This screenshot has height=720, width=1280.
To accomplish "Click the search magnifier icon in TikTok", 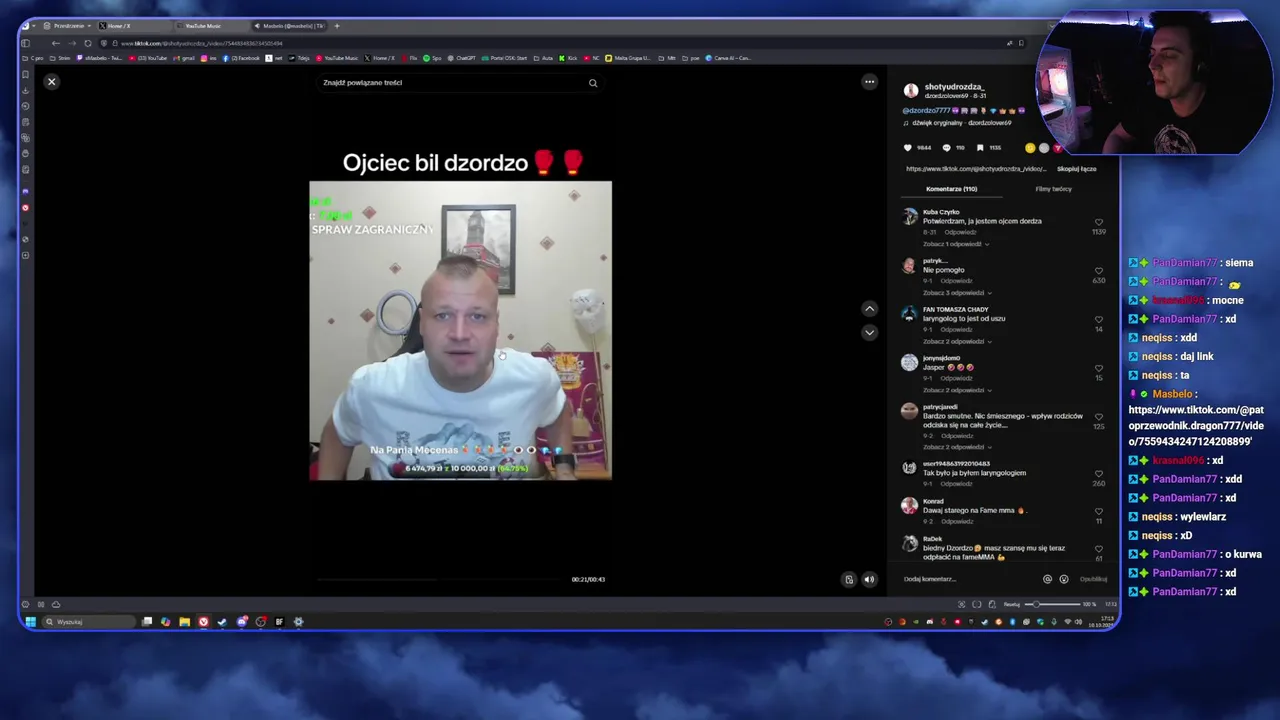I will (593, 83).
